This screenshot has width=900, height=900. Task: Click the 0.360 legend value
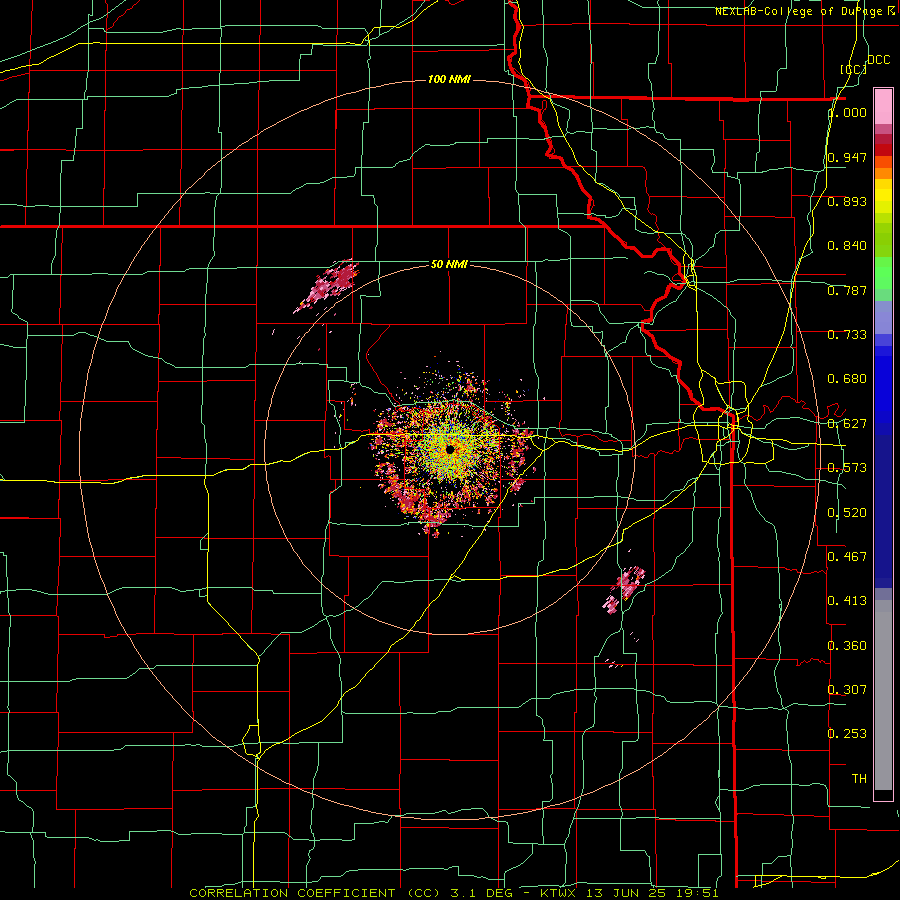coord(847,646)
